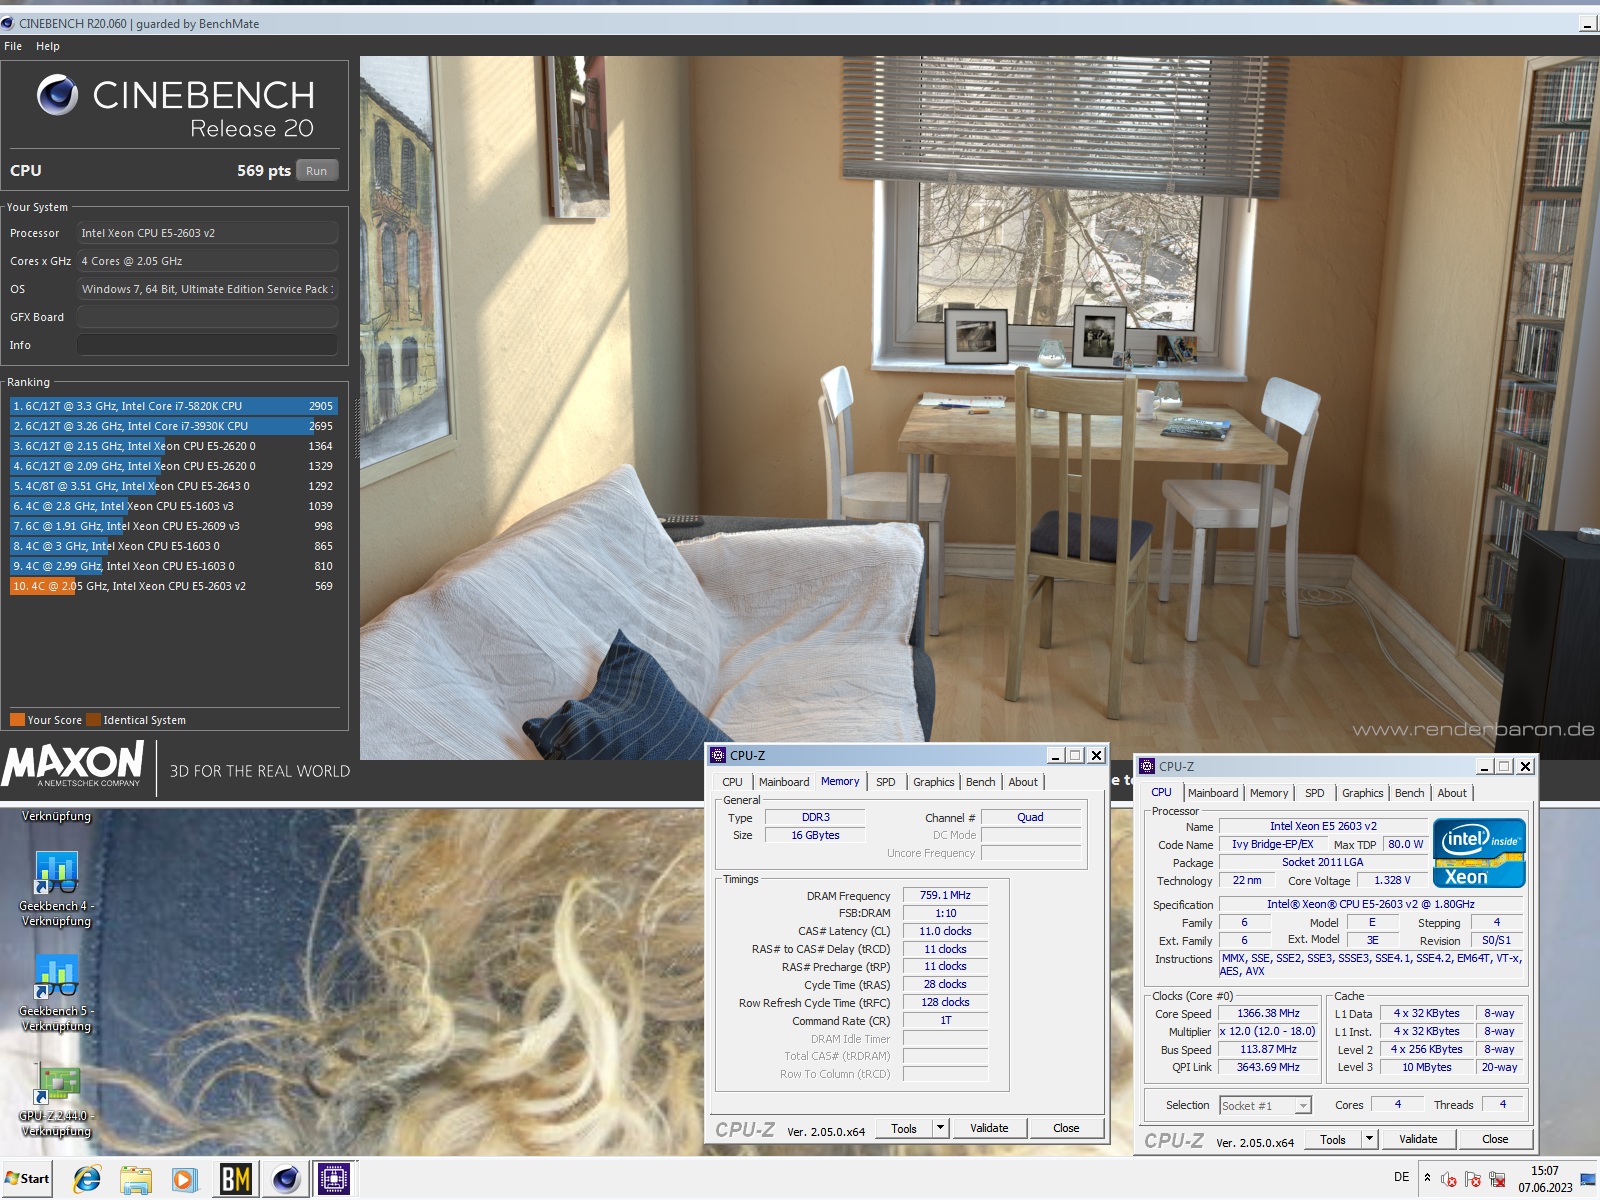Click the Cinebench logo sphere icon
Image resolution: width=1600 pixels, height=1200 pixels.
(57, 95)
